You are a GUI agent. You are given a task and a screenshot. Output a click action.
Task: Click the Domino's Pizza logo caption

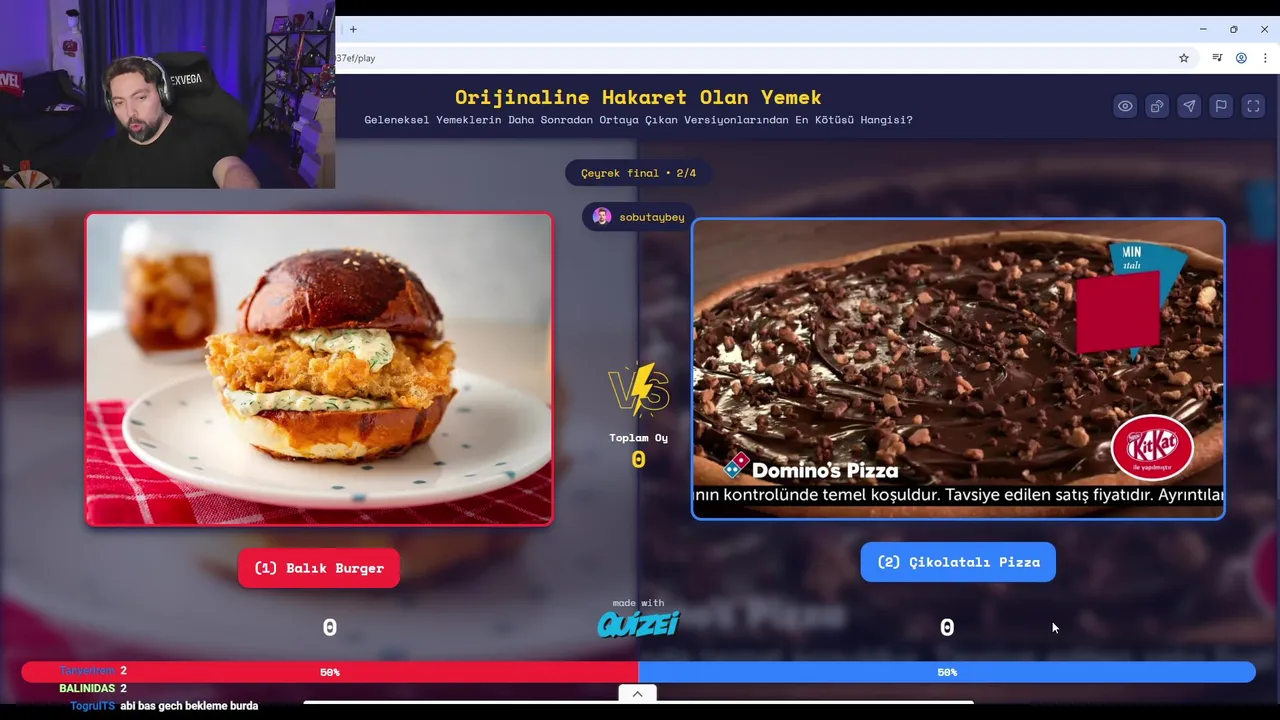click(812, 468)
